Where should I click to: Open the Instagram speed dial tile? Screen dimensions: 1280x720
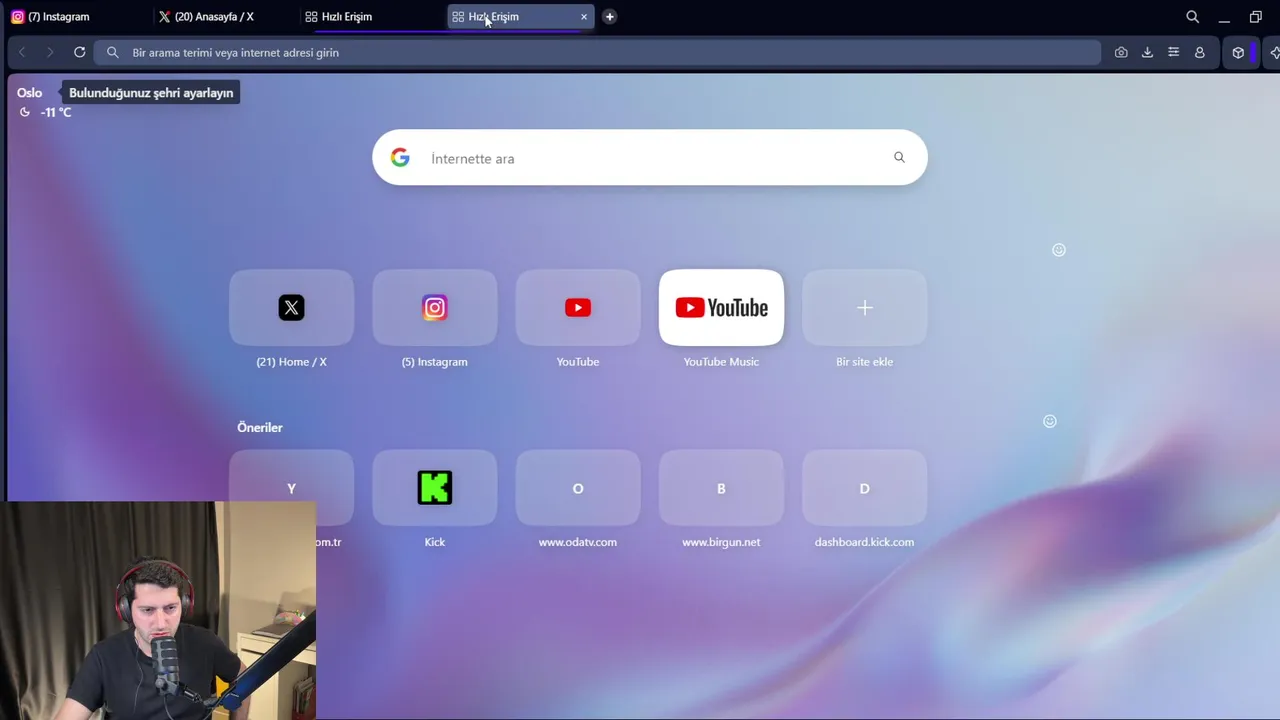click(x=434, y=307)
